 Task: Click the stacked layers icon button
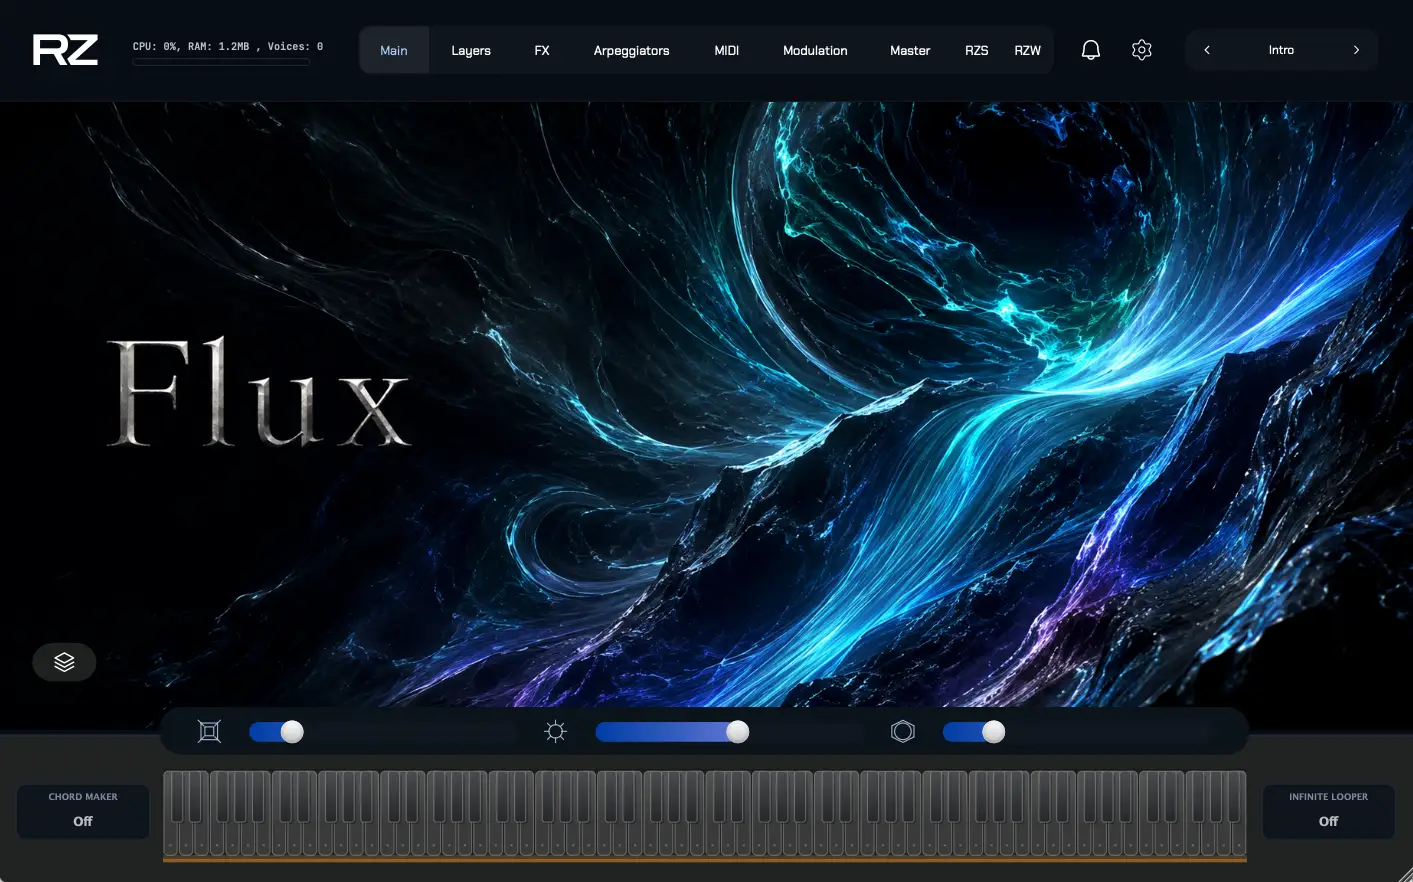64,662
